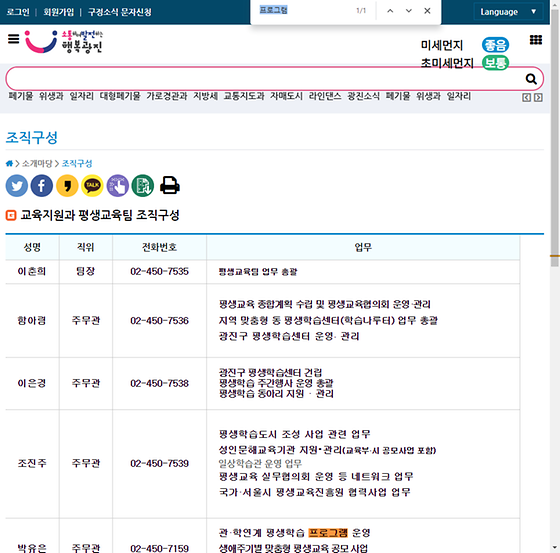
Task: Click 로그인 link
Action: [x=18, y=12]
